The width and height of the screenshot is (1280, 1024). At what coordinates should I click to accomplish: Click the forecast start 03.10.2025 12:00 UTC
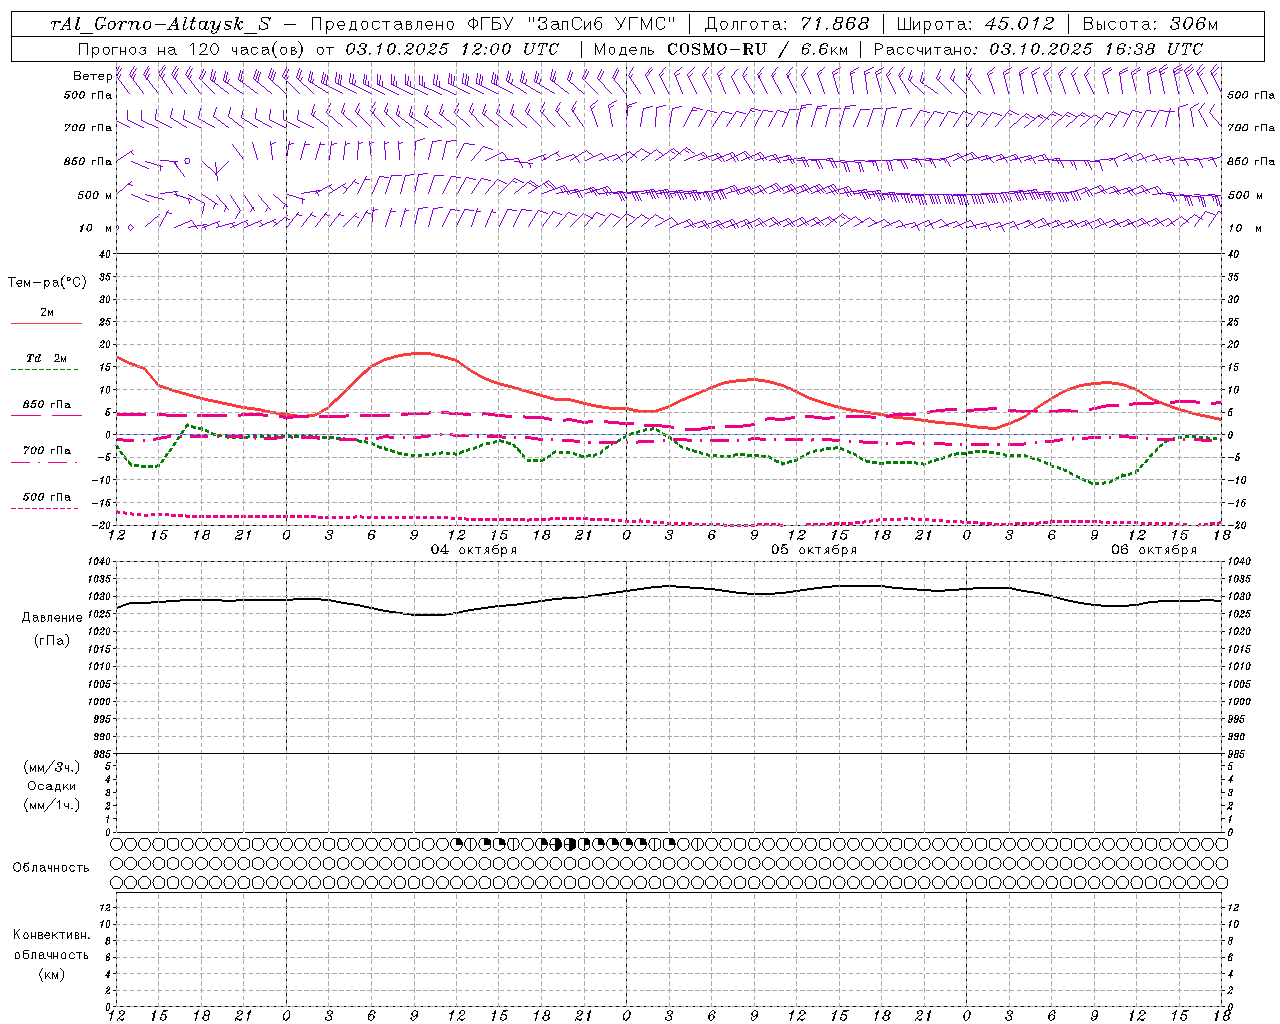click(452, 49)
